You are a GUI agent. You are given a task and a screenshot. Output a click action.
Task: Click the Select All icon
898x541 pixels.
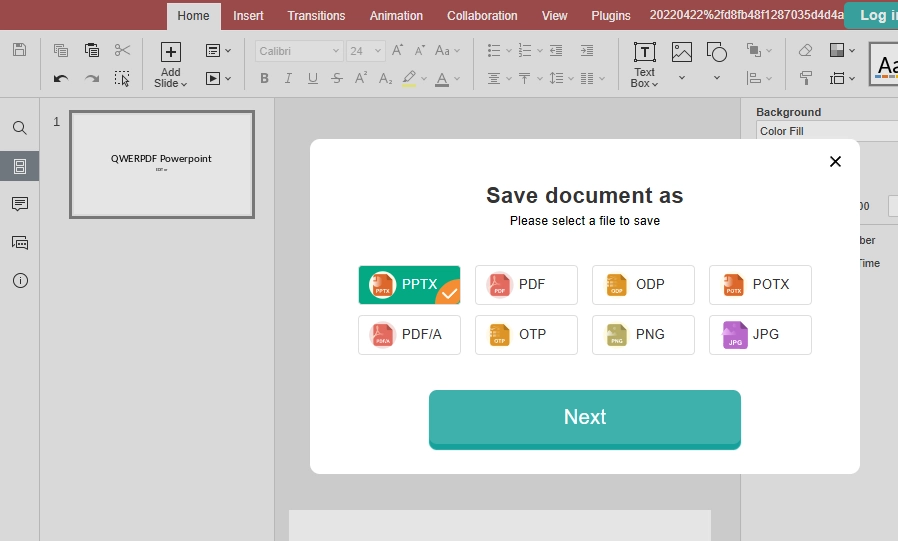tap(122, 78)
